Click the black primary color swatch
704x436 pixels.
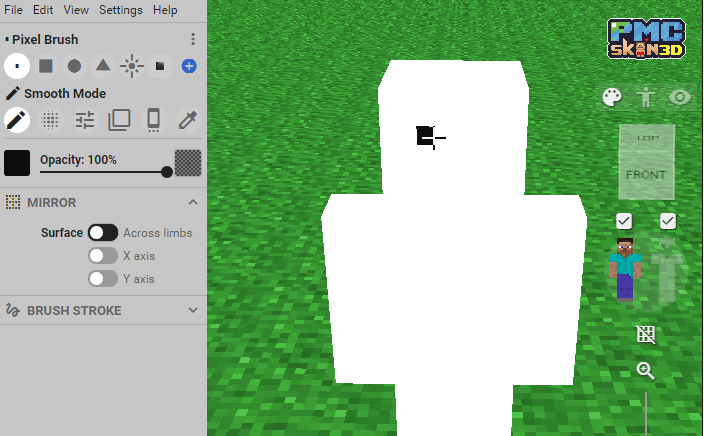17,163
